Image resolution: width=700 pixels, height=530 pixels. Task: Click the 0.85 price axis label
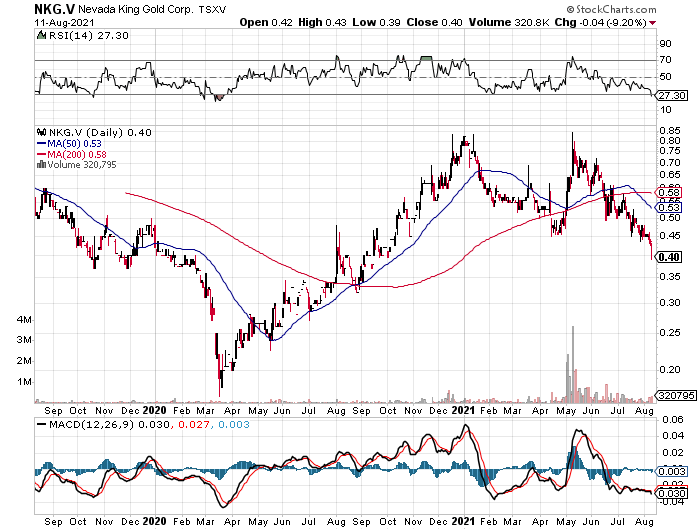tap(670, 130)
